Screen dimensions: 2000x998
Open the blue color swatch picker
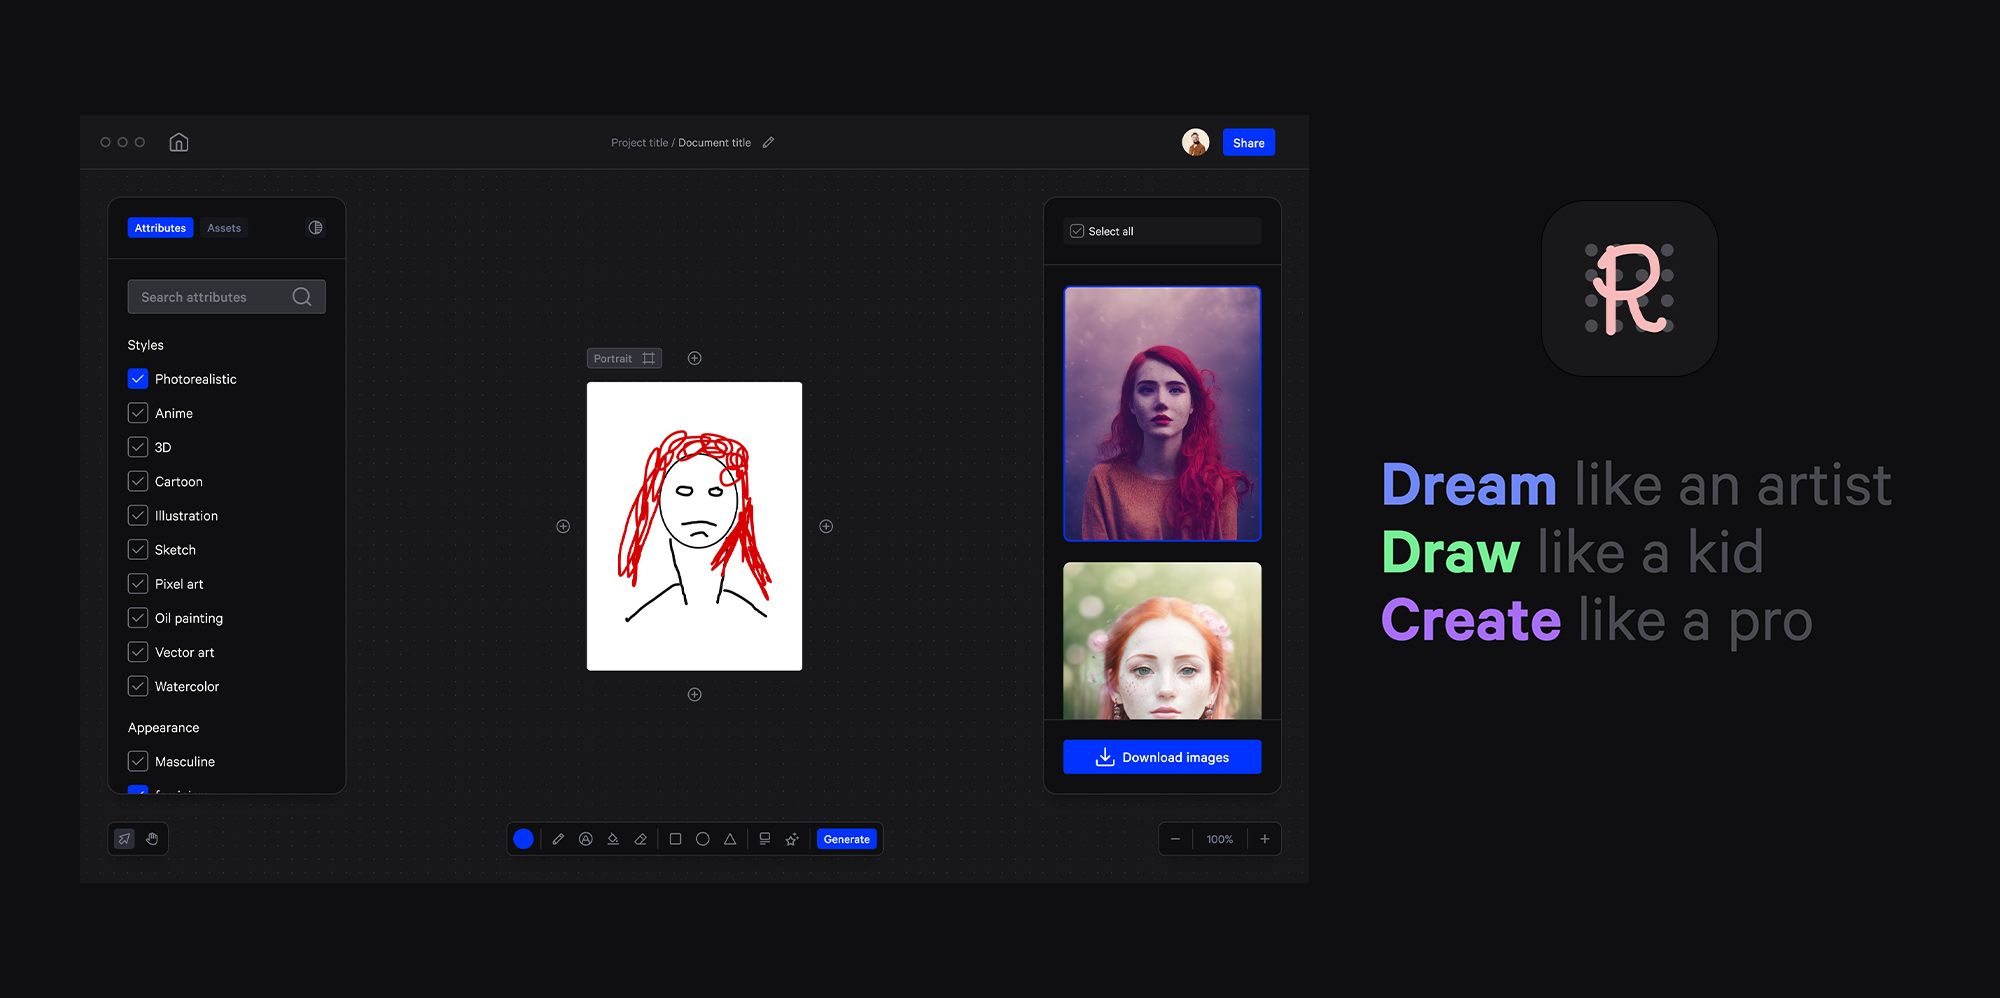coord(523,839)
